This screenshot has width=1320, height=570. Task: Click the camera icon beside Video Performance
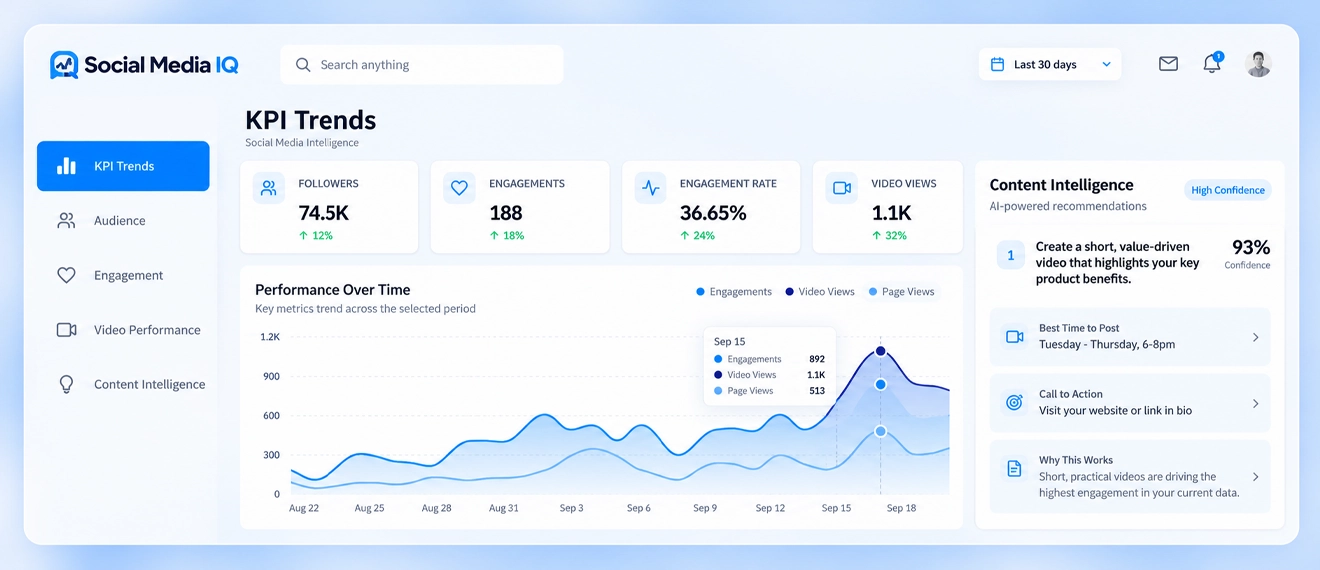click(66, 330)
